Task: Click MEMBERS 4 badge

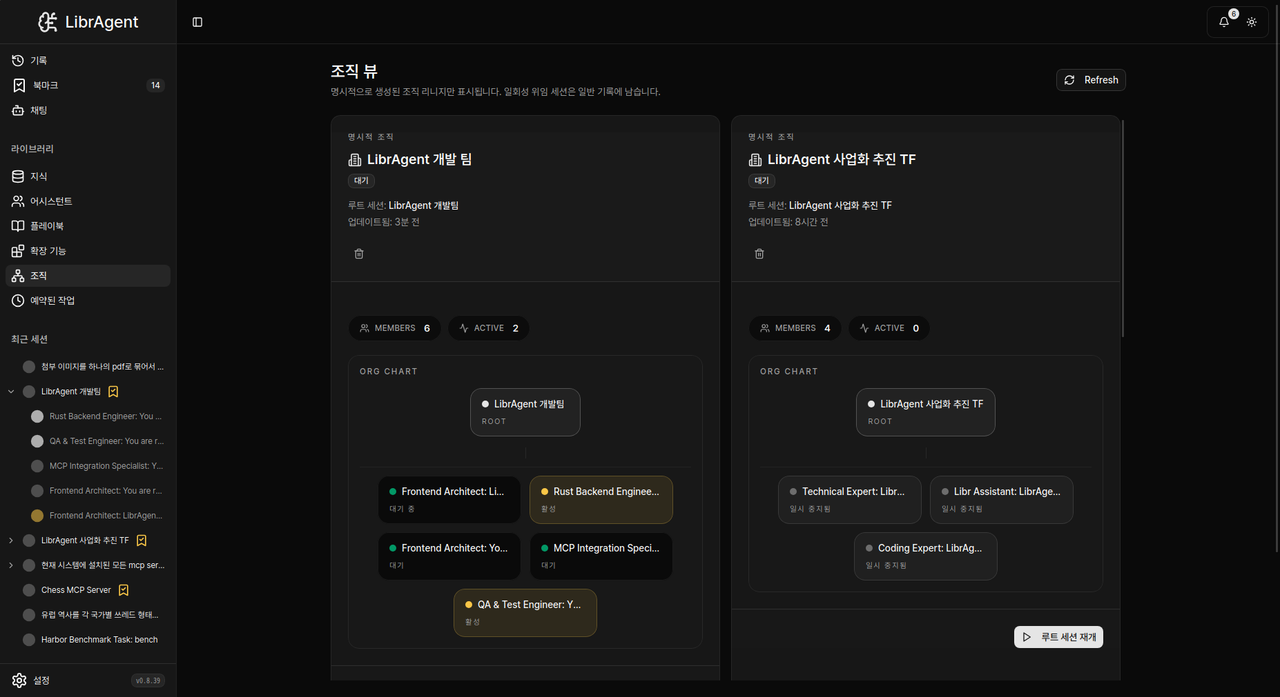Action: [x=796, y=328]
